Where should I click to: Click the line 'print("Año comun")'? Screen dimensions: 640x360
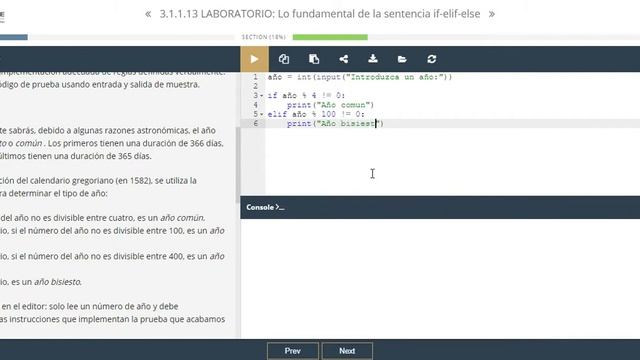[330, 105]
